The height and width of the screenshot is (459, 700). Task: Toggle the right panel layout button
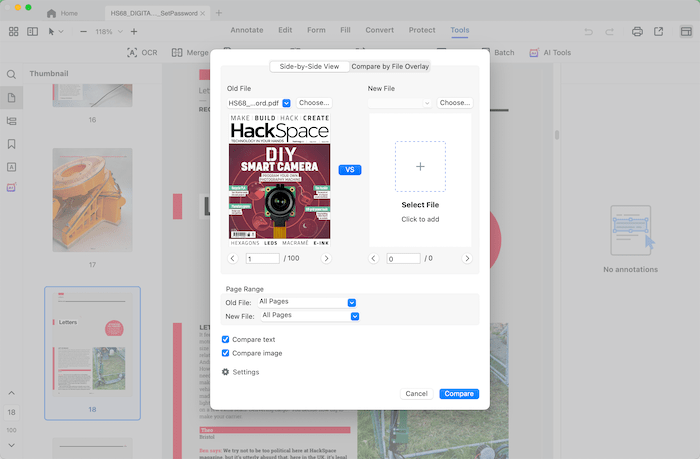(686, 31)
